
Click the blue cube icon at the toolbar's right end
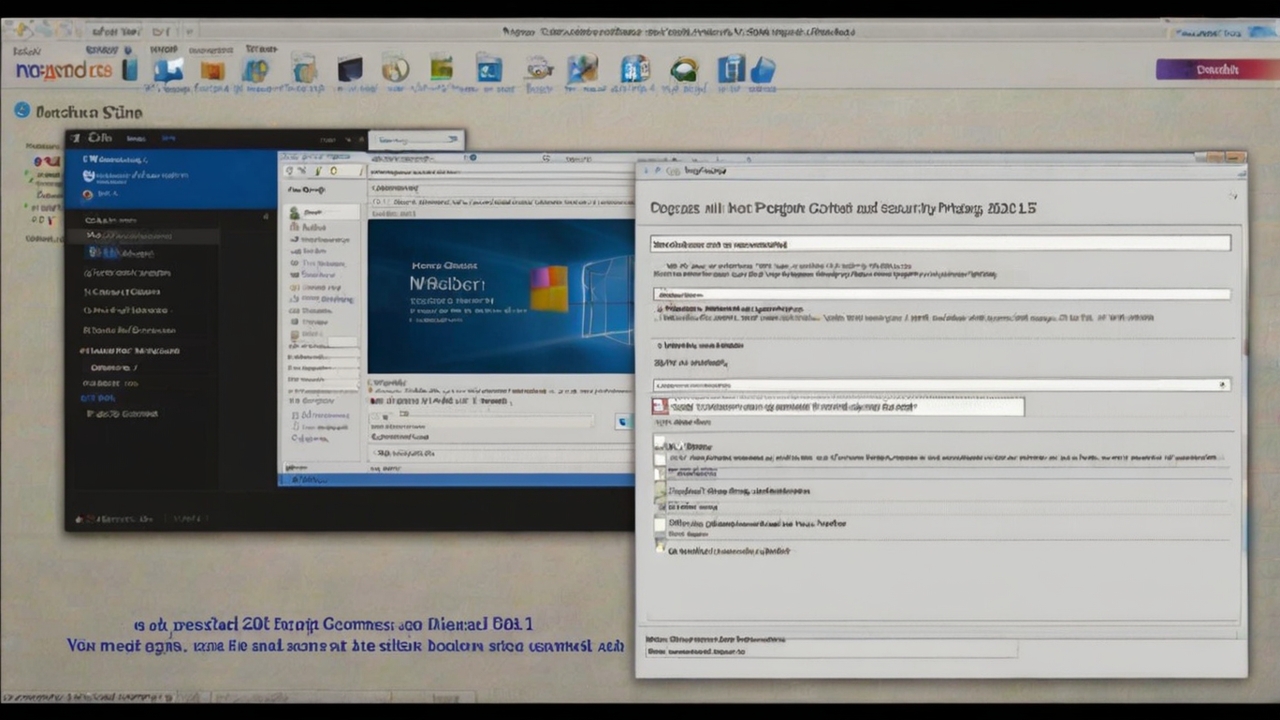763,69
